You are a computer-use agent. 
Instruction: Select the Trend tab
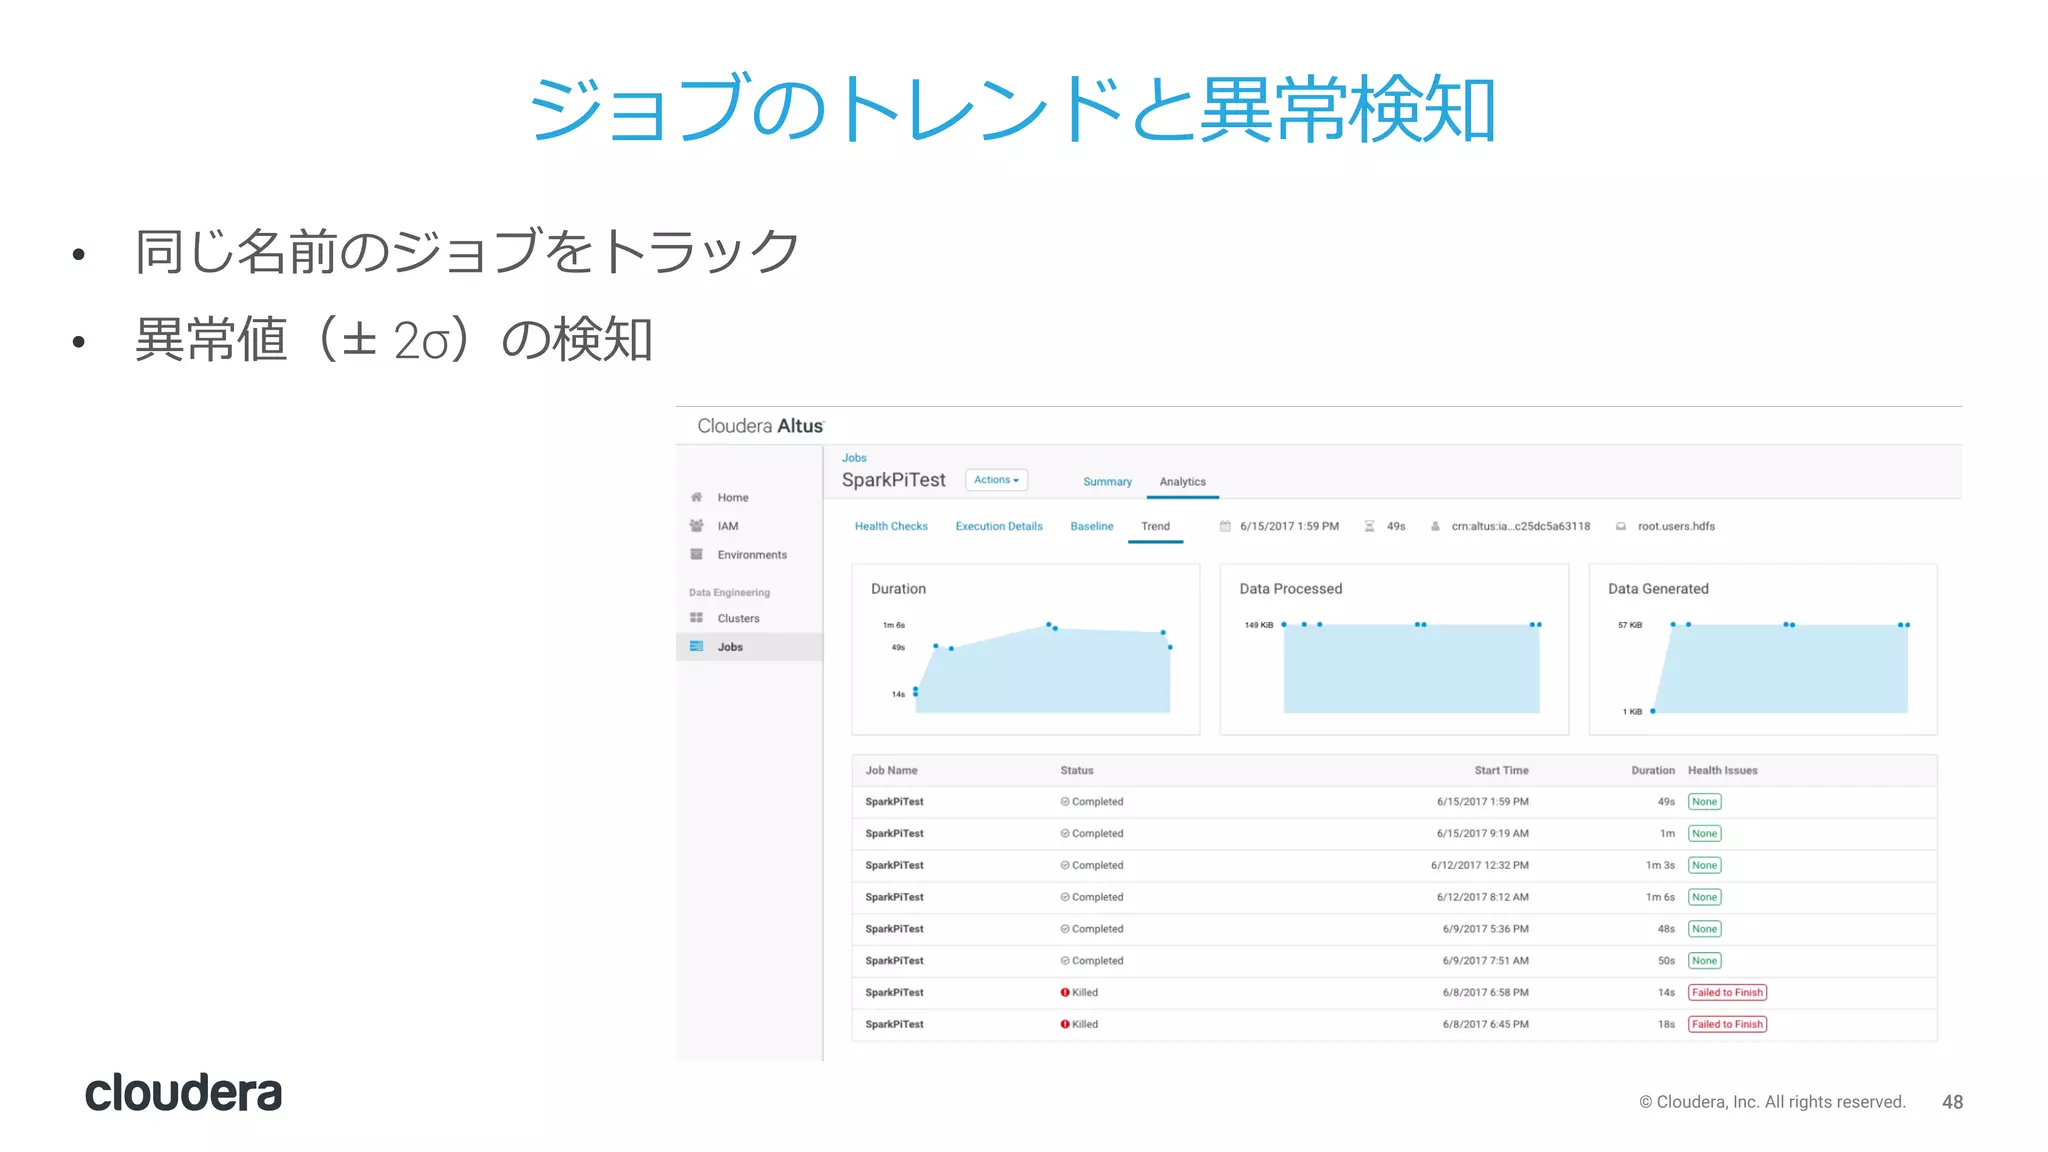pyautogui.click(x=1155, y=526)
